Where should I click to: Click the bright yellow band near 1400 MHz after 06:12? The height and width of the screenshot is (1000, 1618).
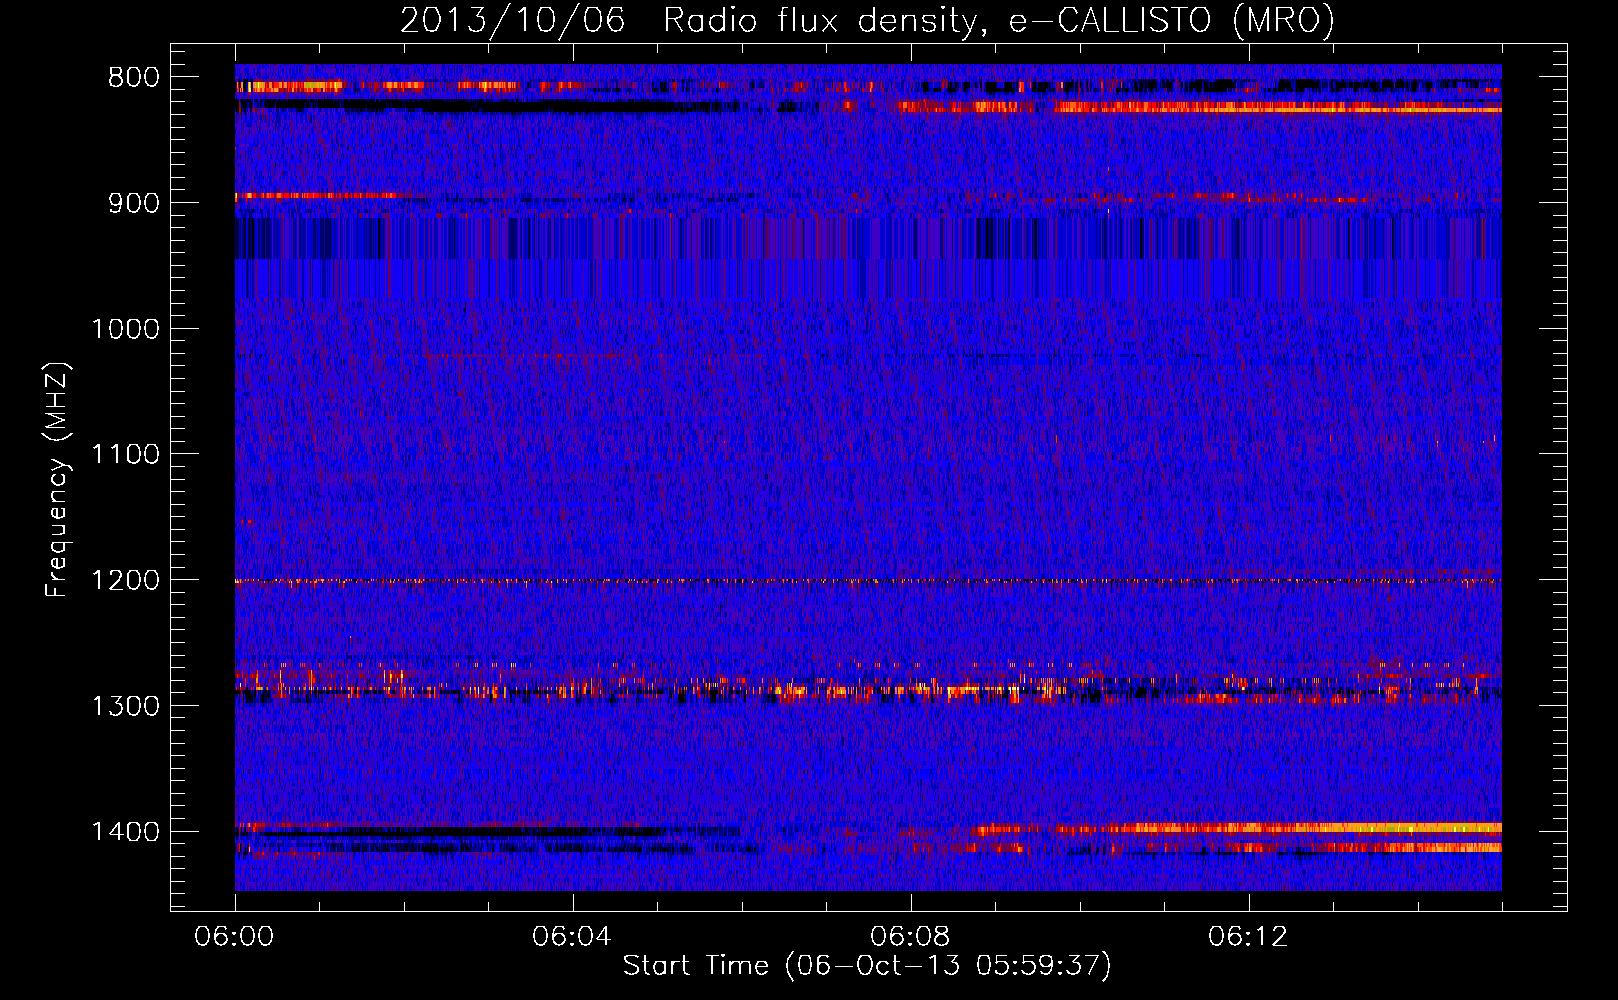(1375, 828)
